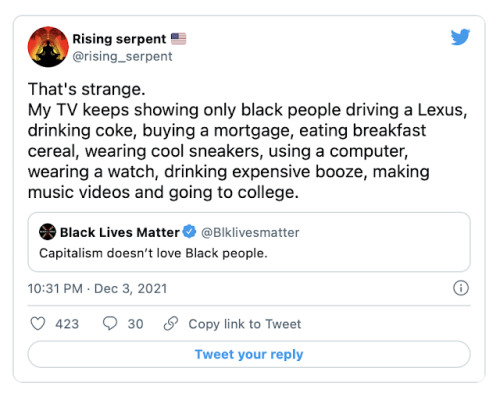Open the @rising_serpent handle
The image size is (500, 396).
tap(122, 56)
